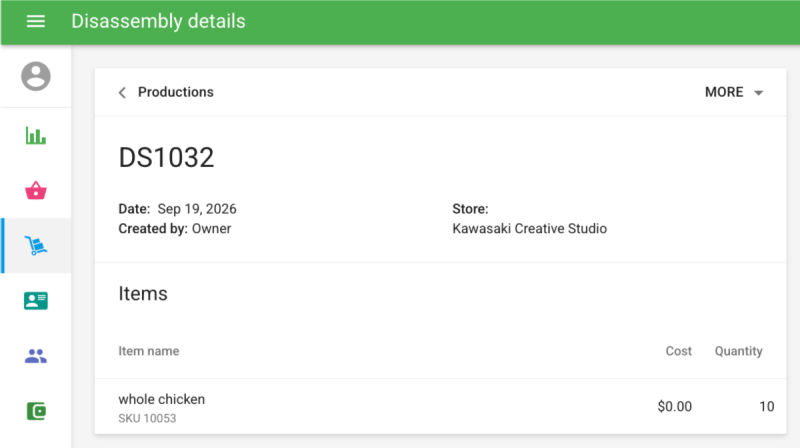Open the Customers people icon

pyautogui.click(x=36, y=356)
